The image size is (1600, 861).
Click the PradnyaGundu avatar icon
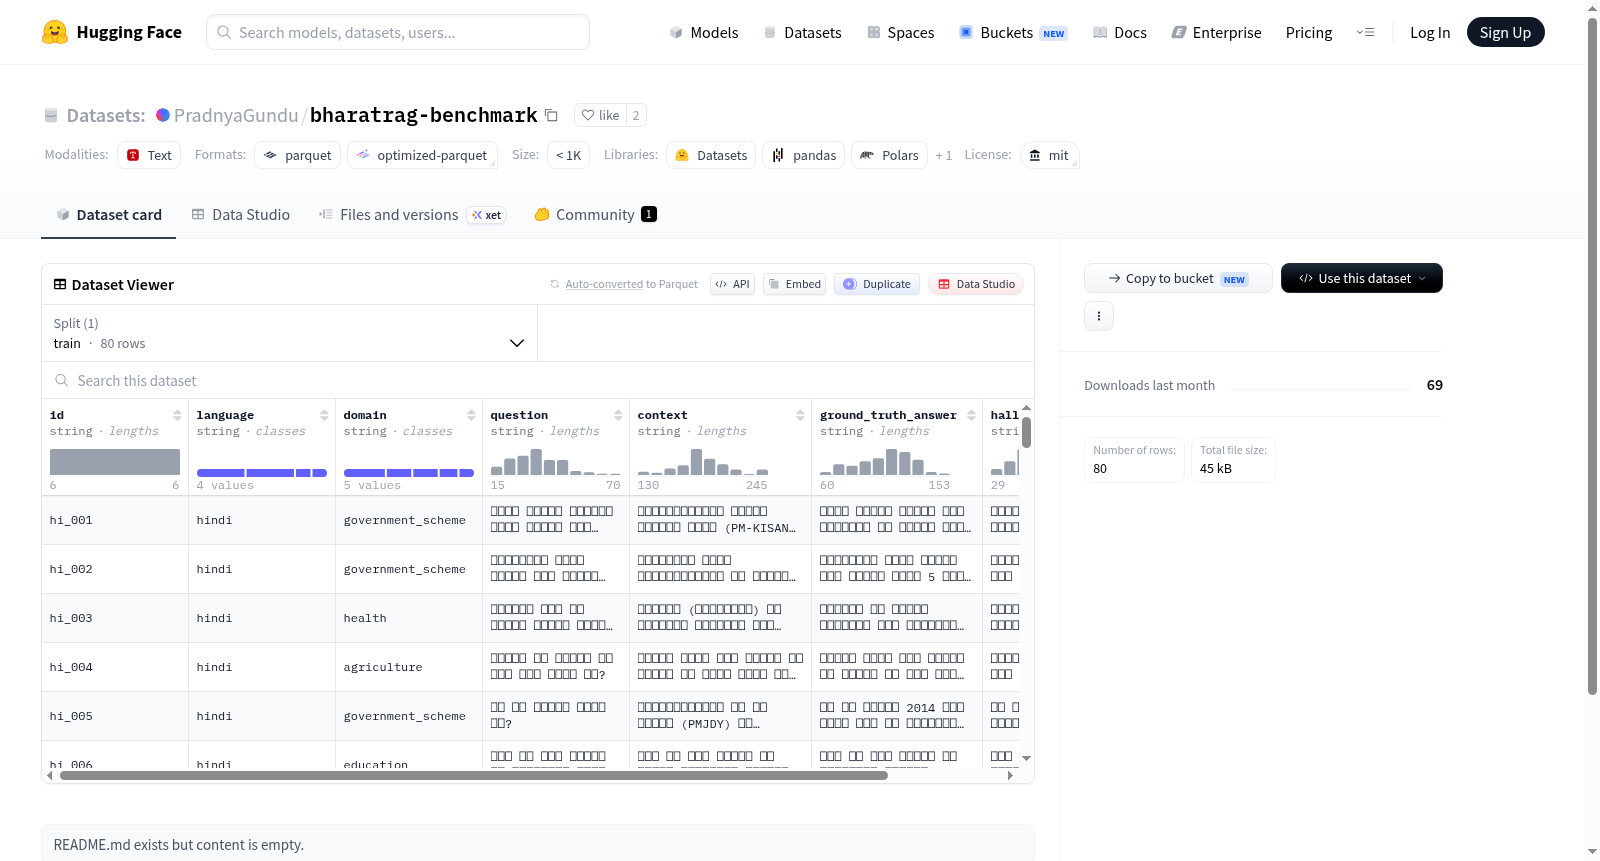[x=163, y=115]
